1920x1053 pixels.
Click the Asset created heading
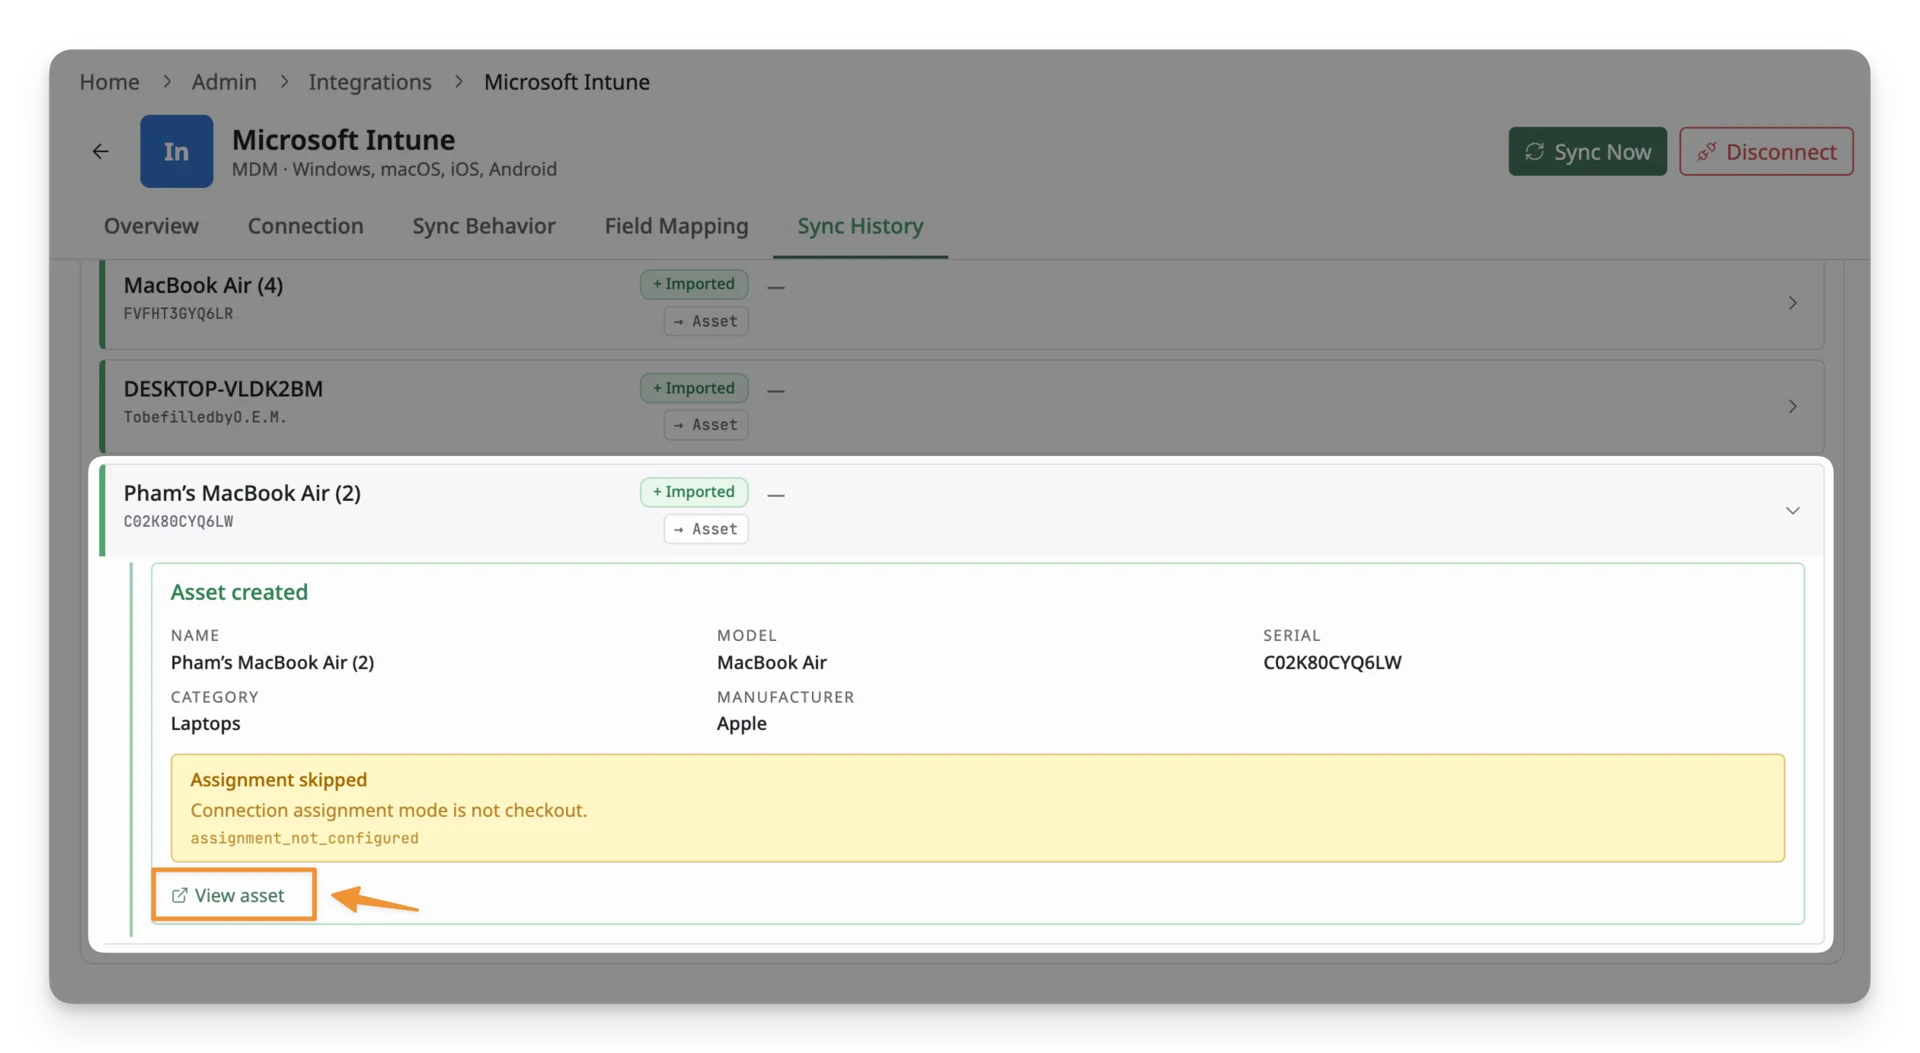(x=239, y=592)
